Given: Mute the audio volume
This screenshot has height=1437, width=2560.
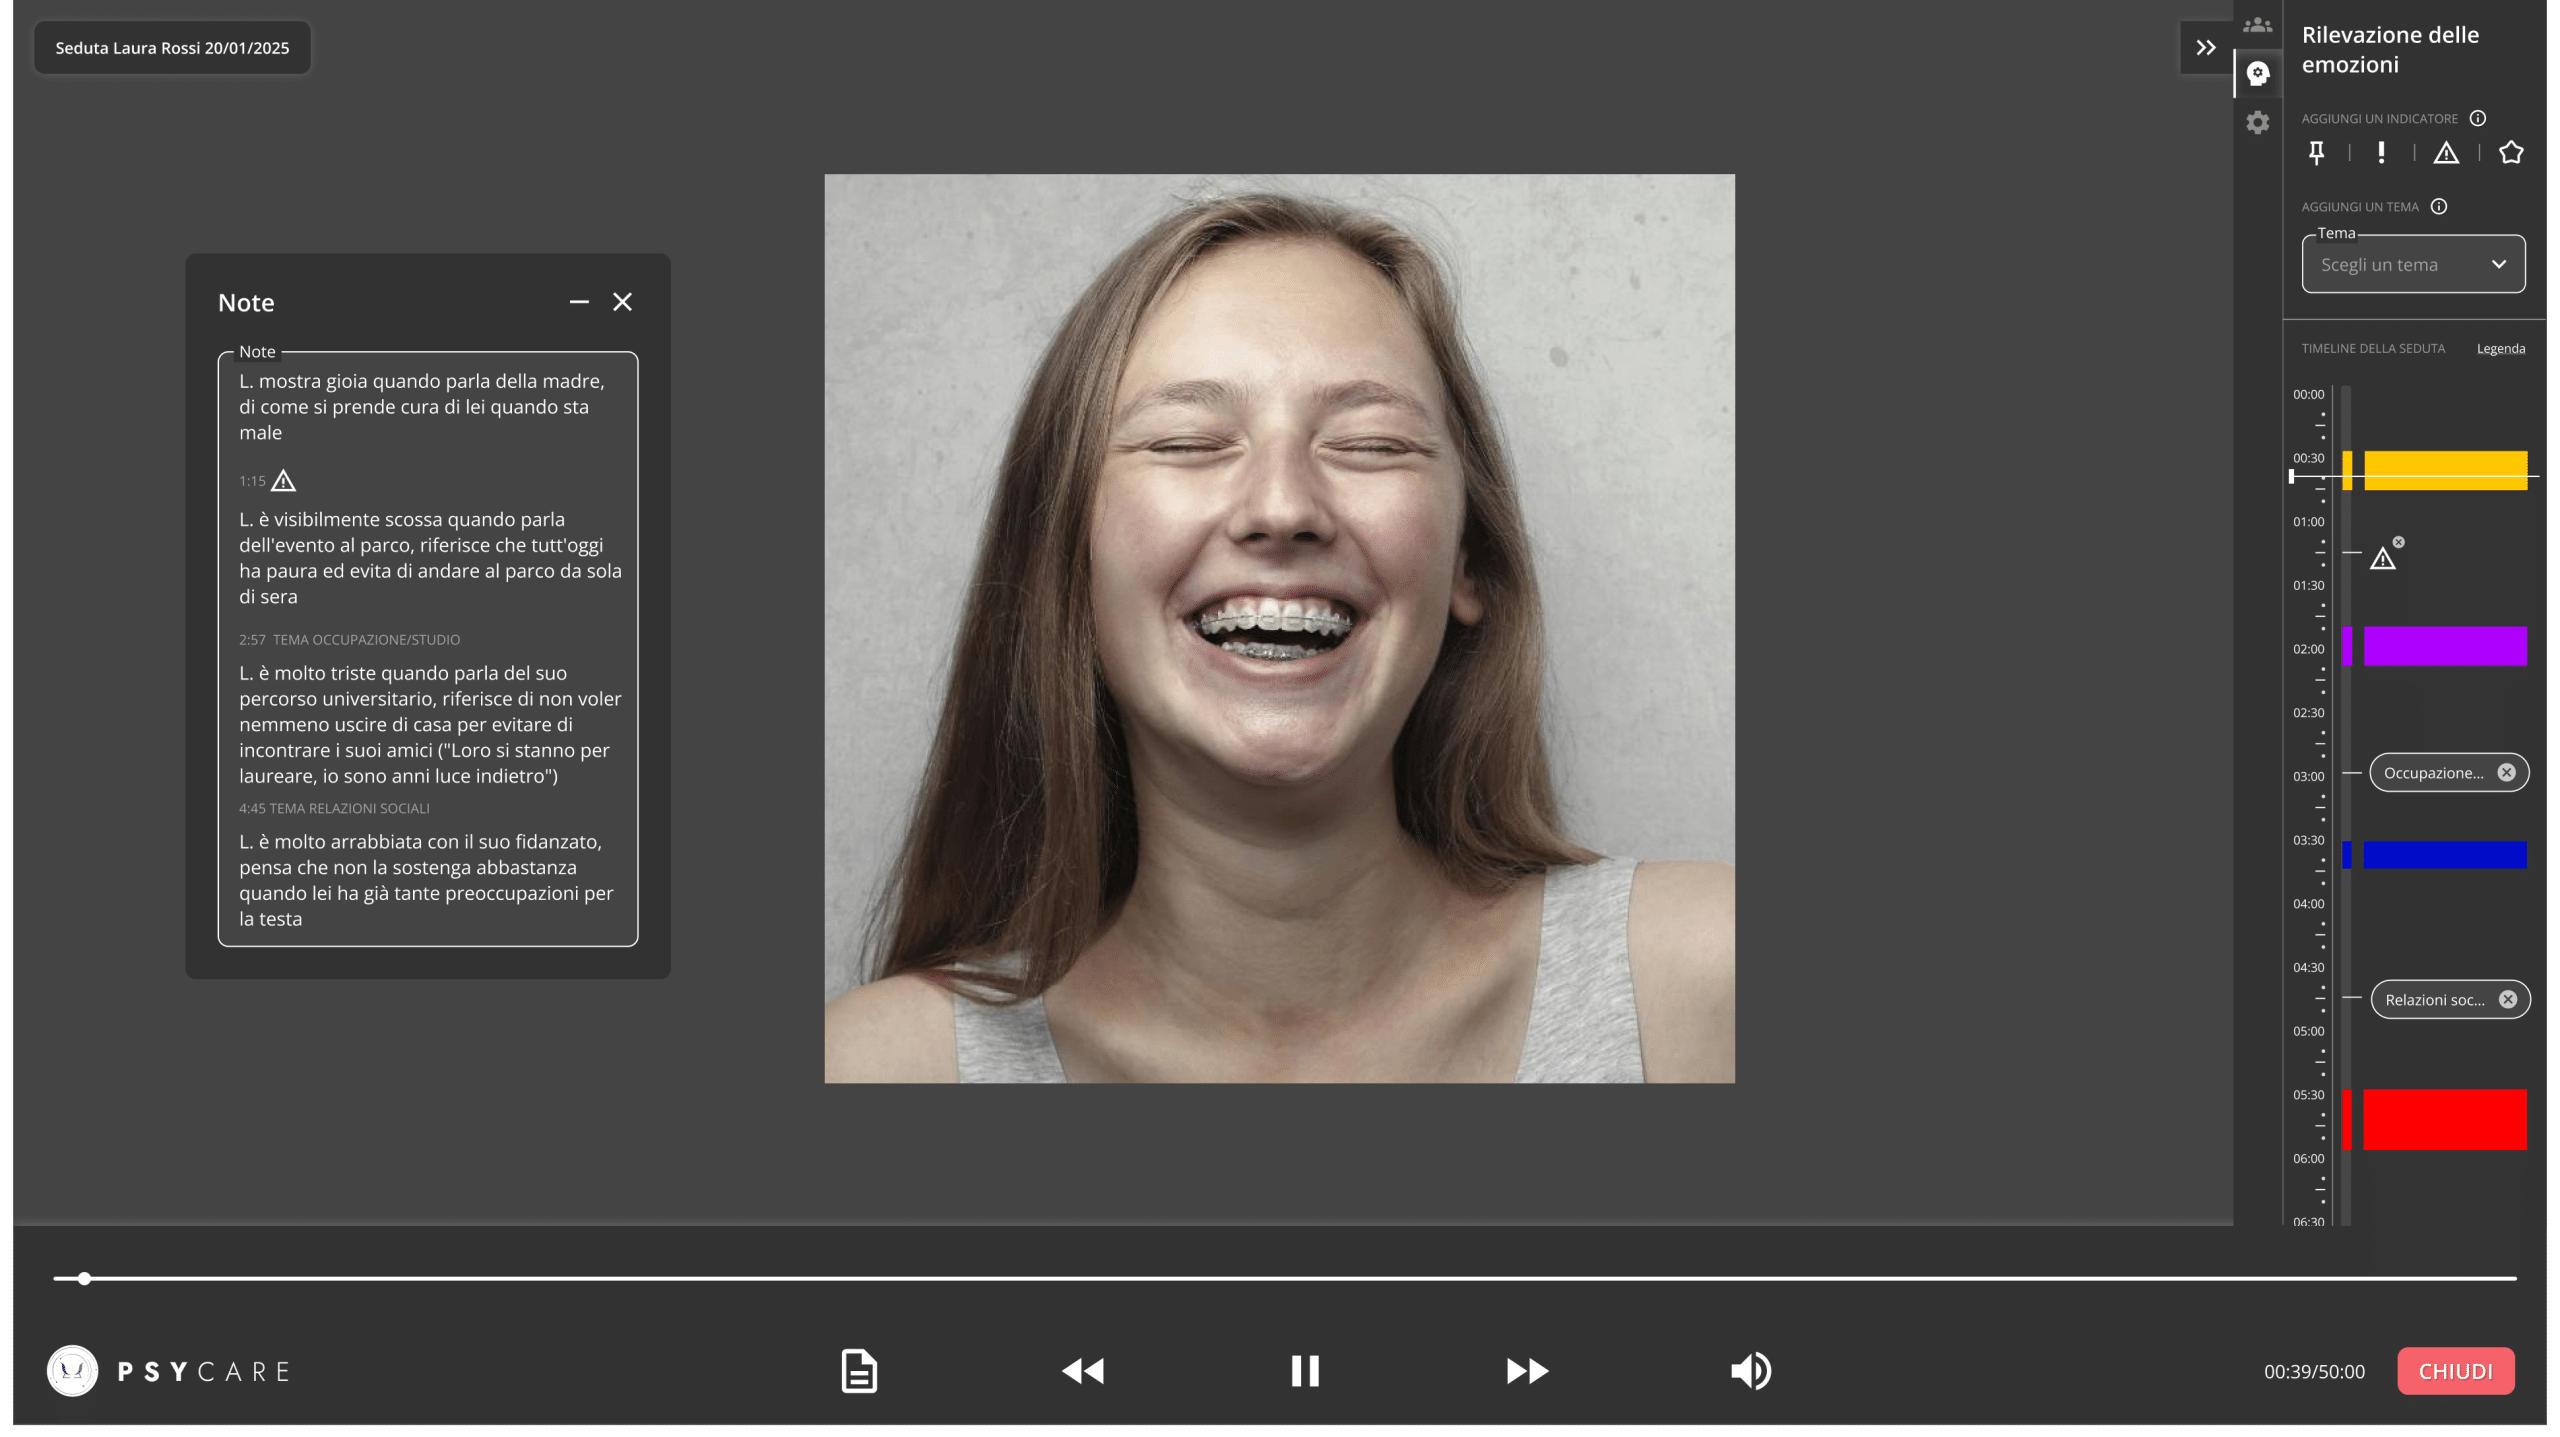Looking at the screenshot, I should point(1751,1371).
